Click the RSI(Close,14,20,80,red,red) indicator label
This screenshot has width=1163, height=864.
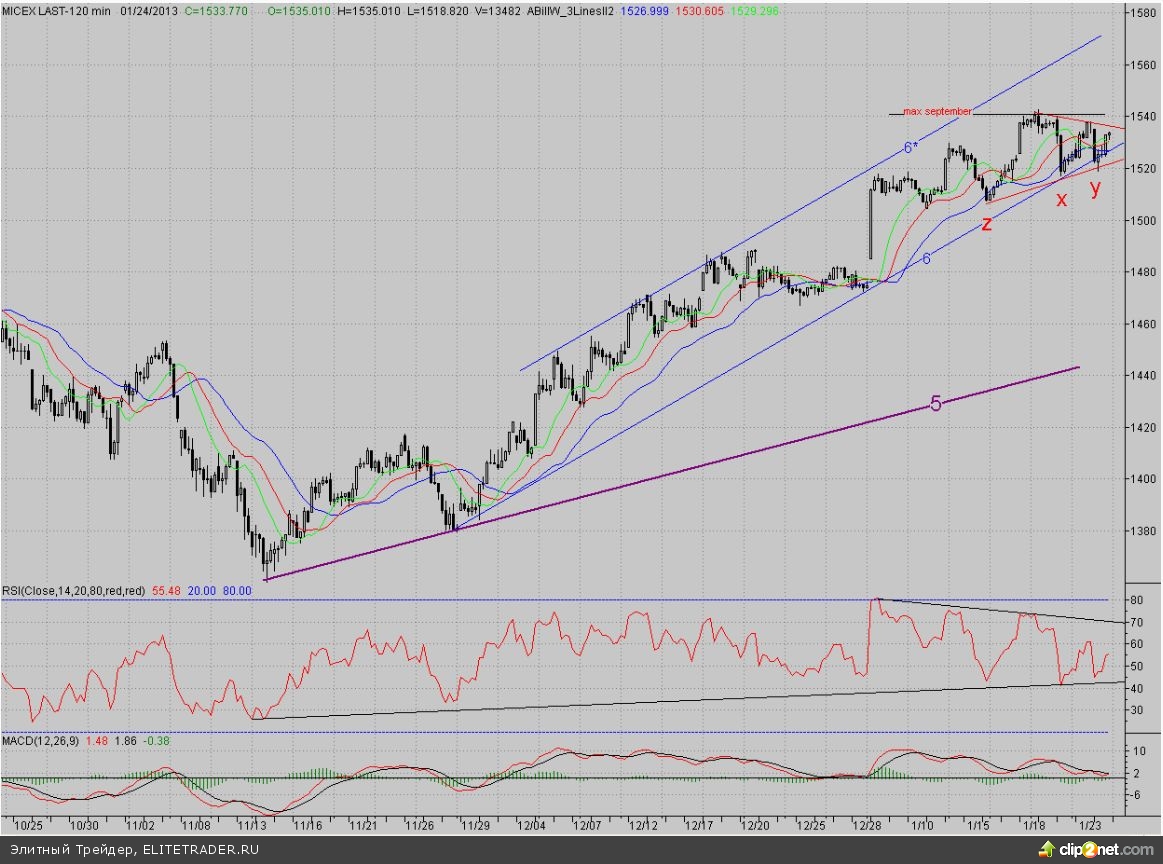click(75, 591)
